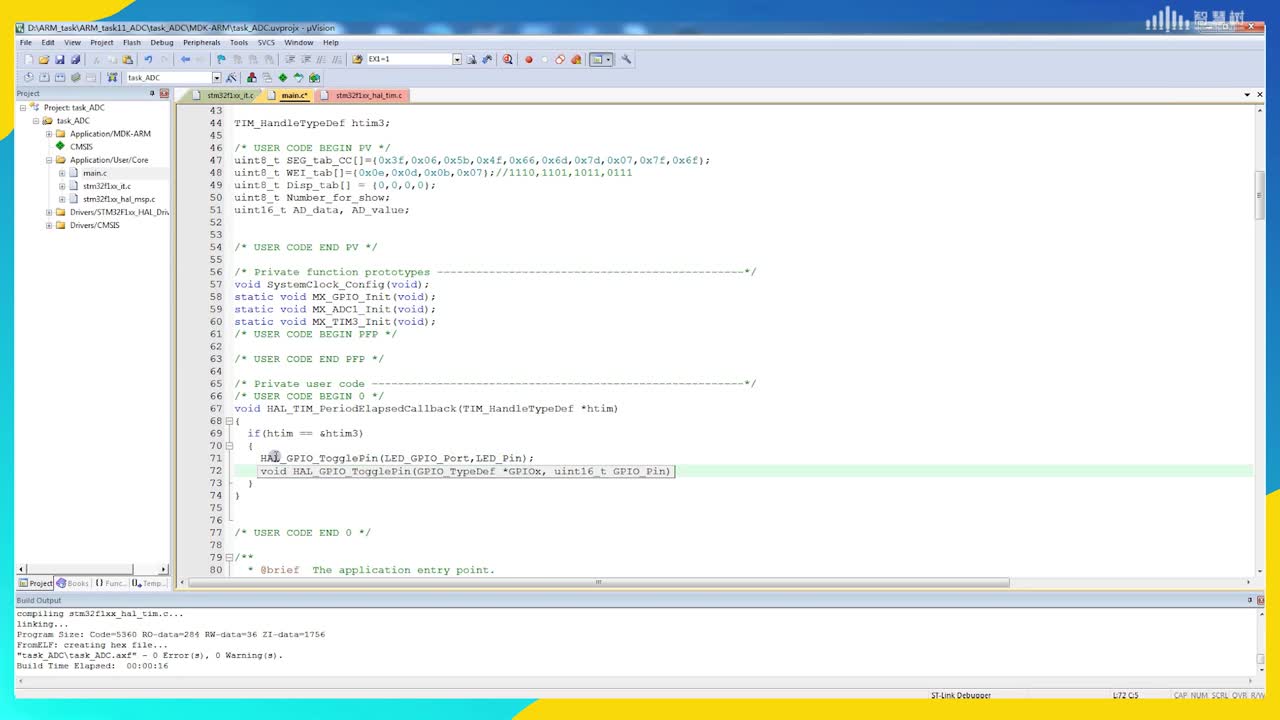Collapse the comment fold at line 79
This screenshot has height=720, width=1280.
click(x=229, y=557)
